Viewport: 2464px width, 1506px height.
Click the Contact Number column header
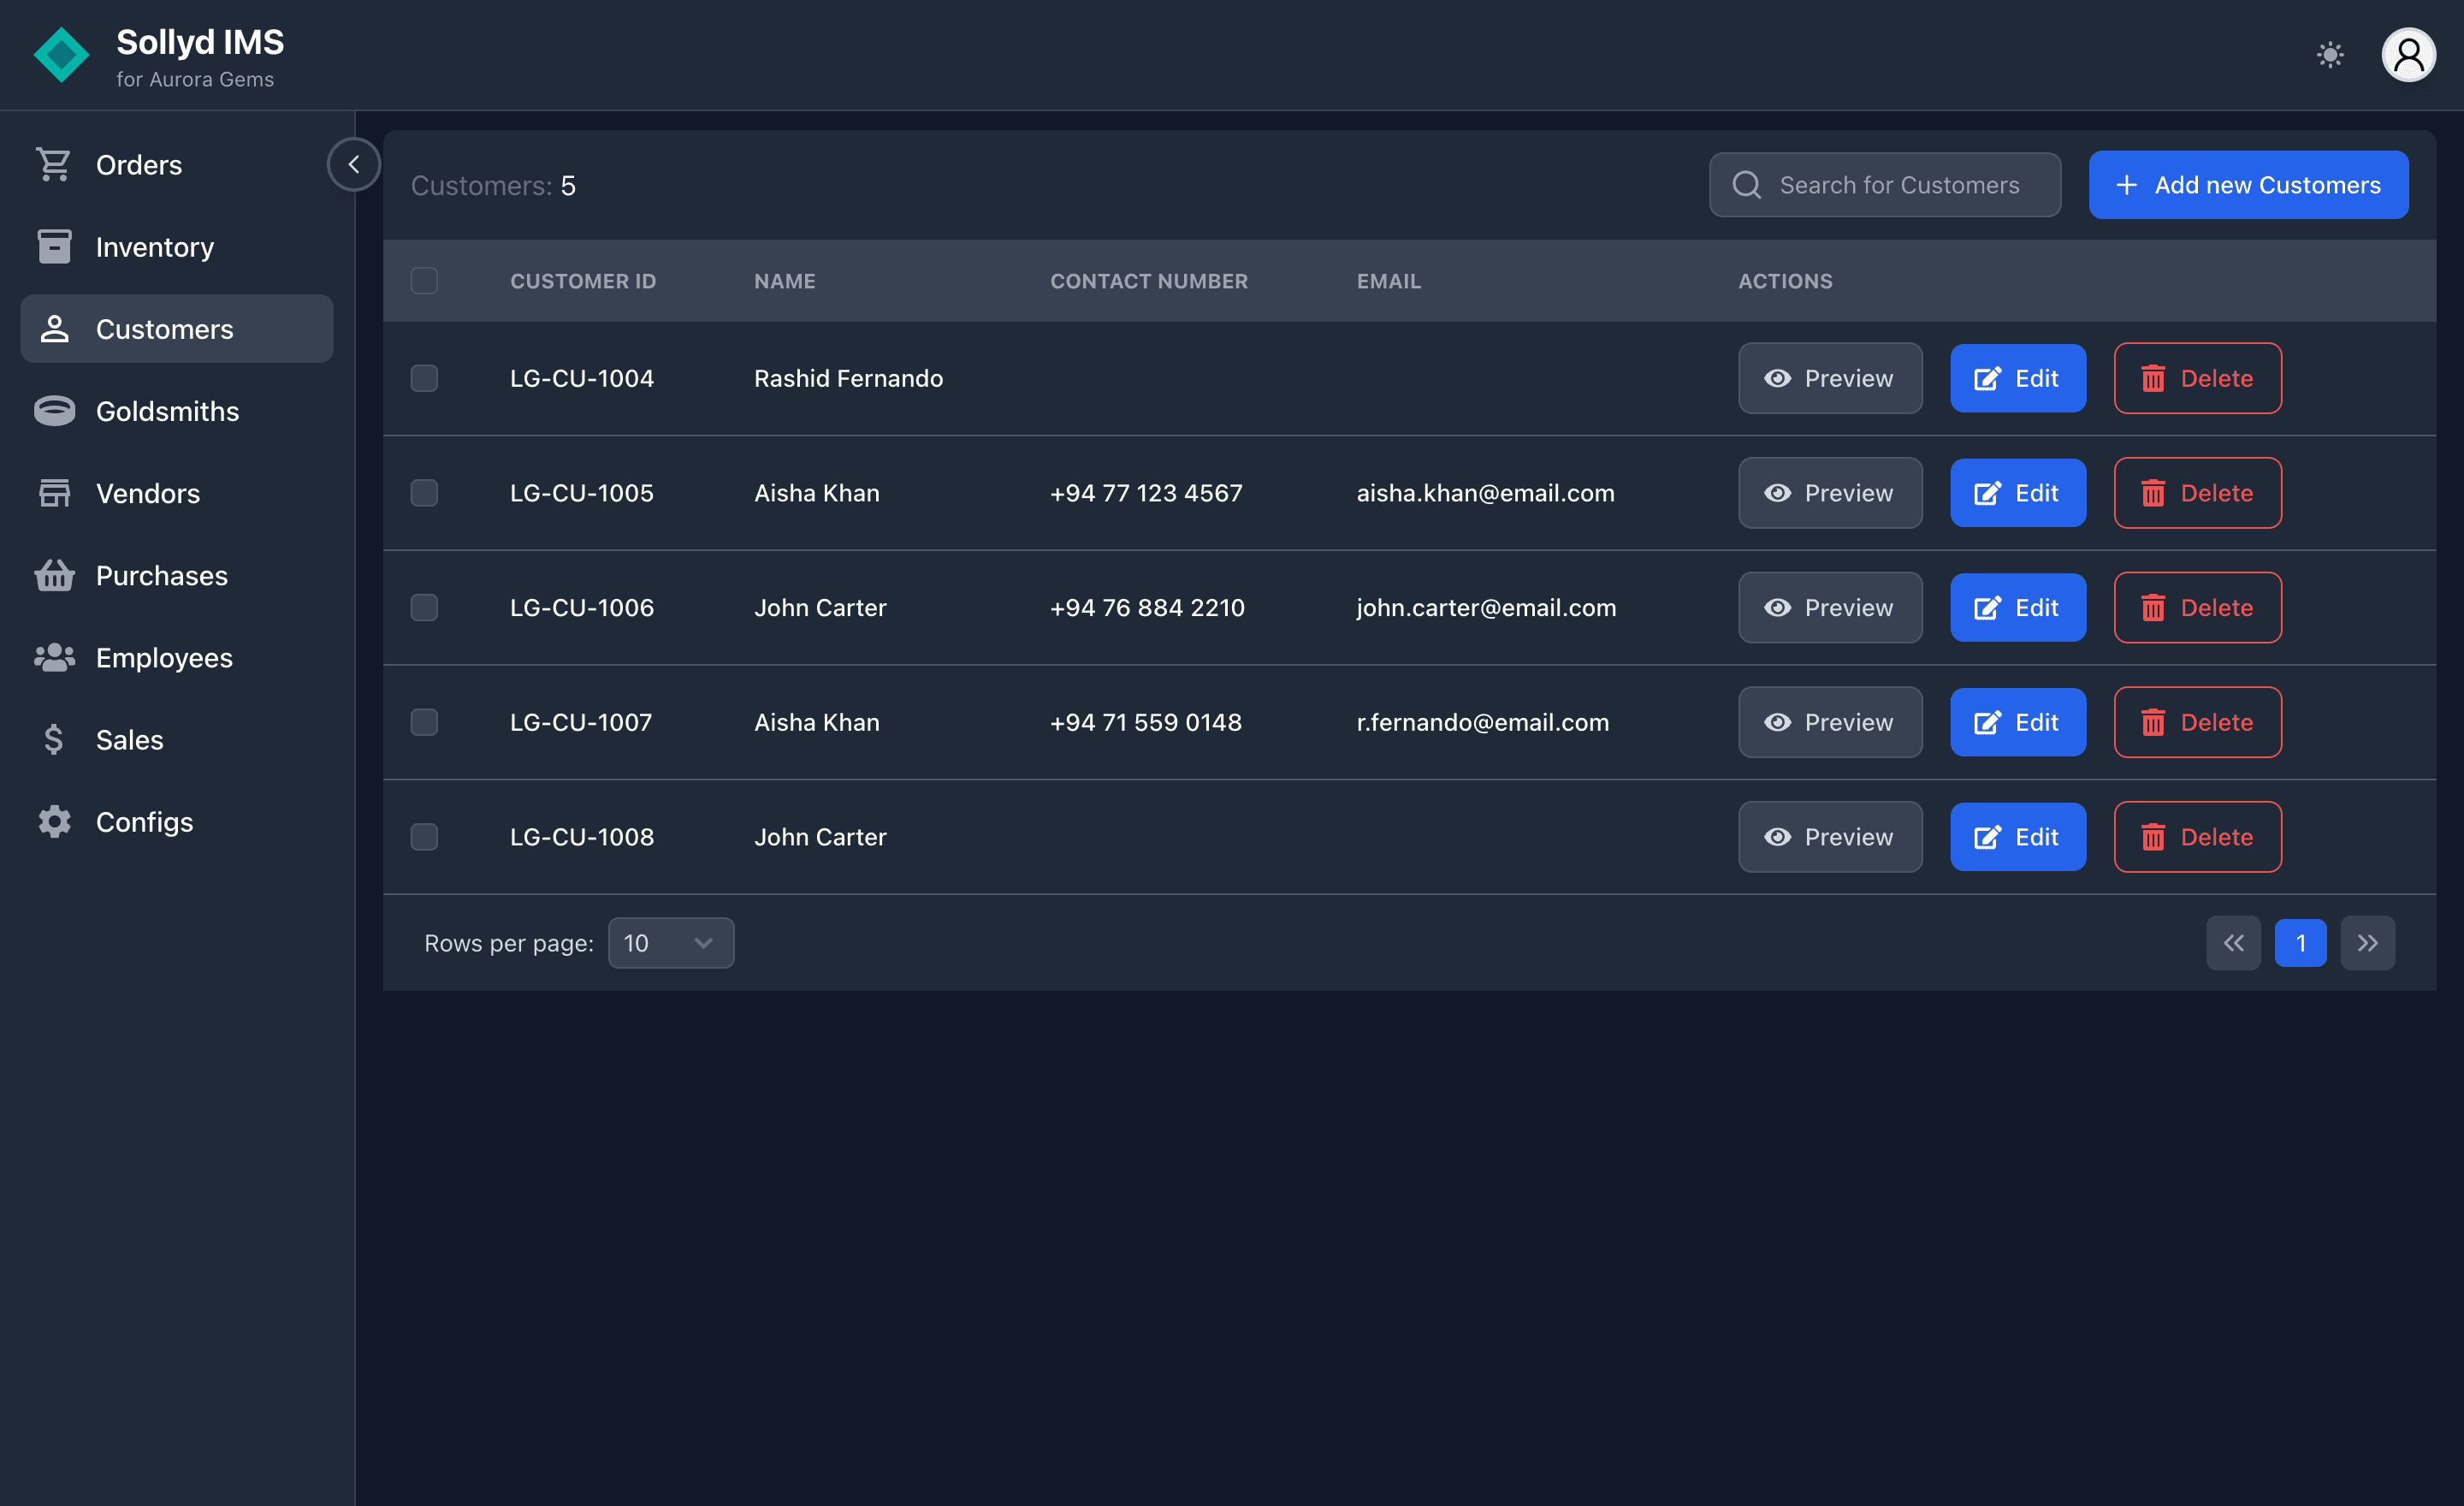(1148, 281)
